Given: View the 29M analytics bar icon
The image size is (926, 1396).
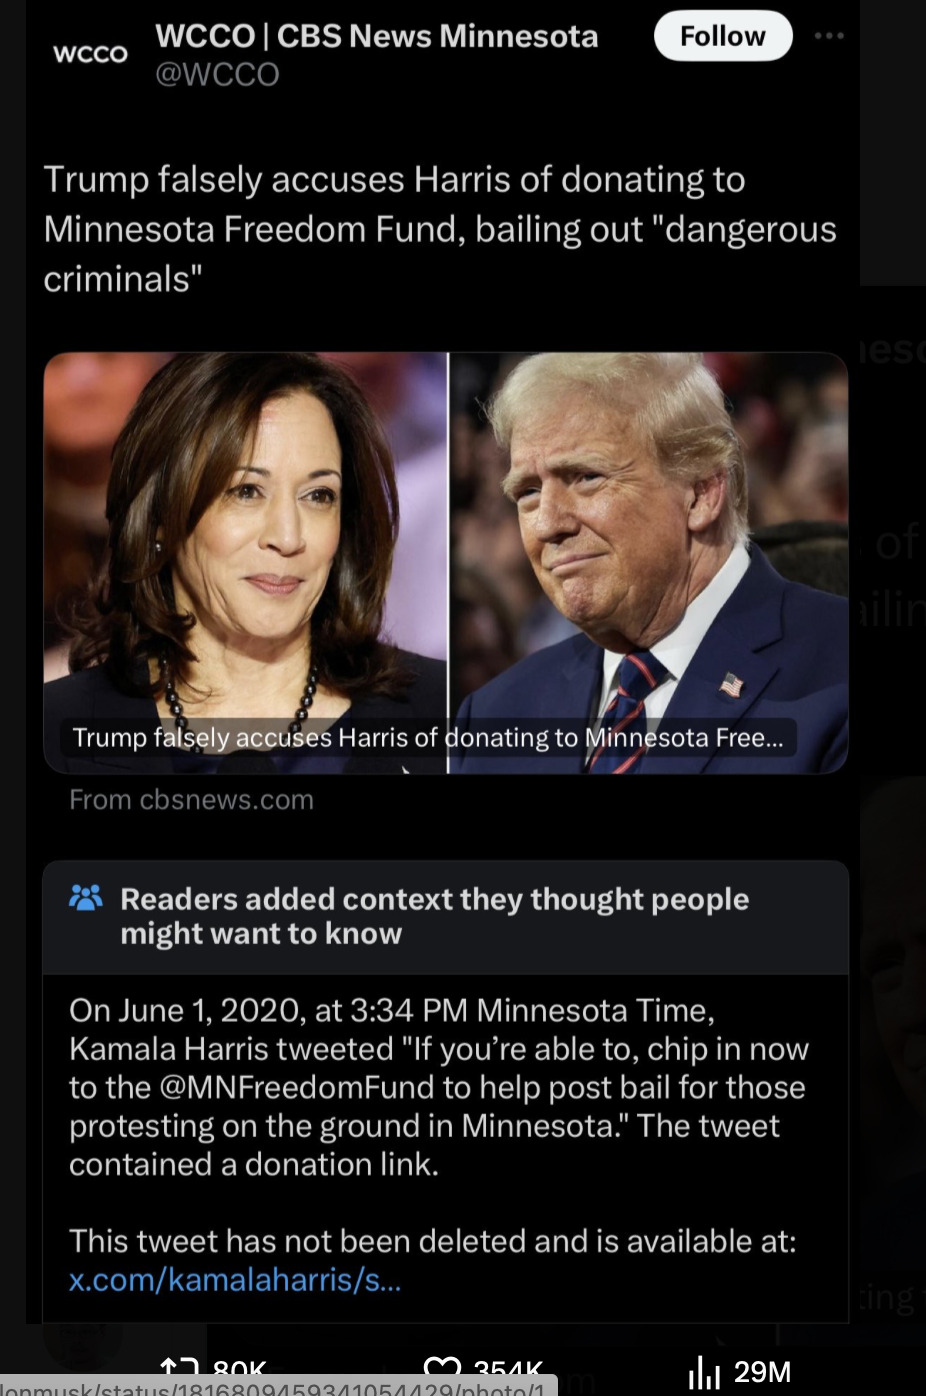Looking at the screenshot, I should pos(704,1372).
